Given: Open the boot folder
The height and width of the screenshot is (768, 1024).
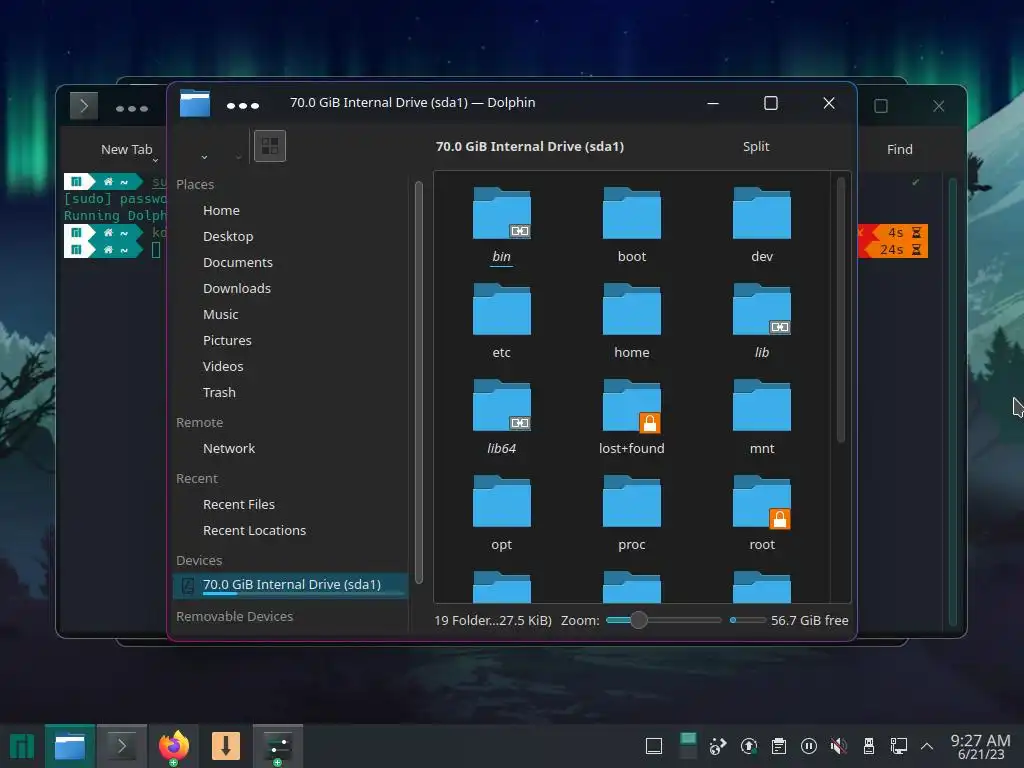Looking at the screenshot, I should [x=632, y=225].
